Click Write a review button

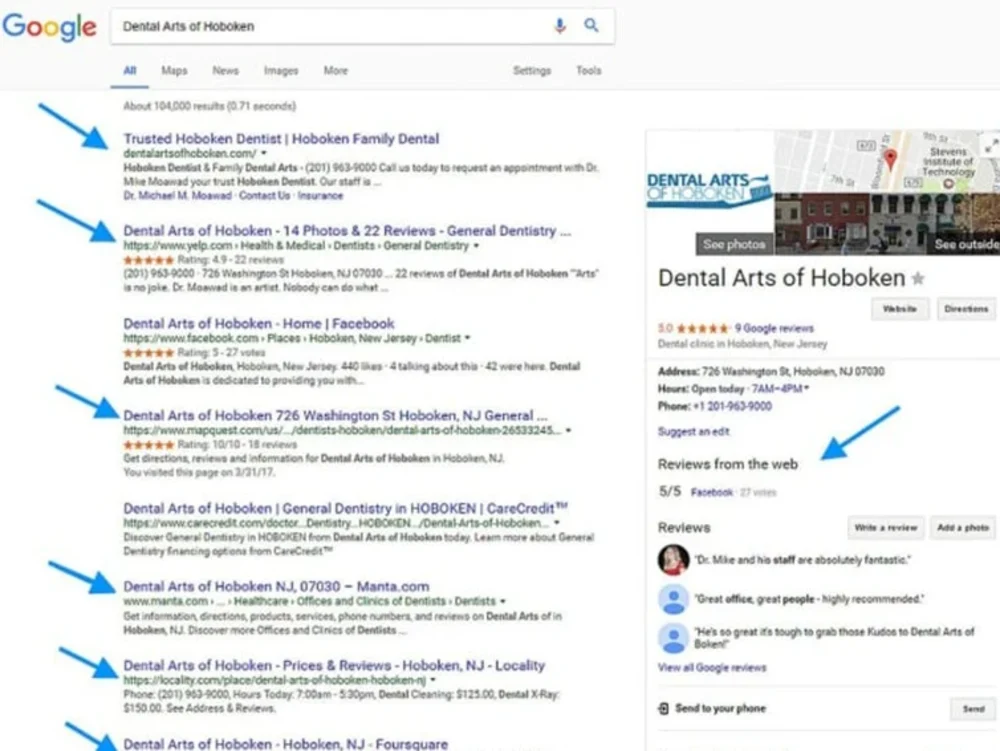click(x=886, y=528)
